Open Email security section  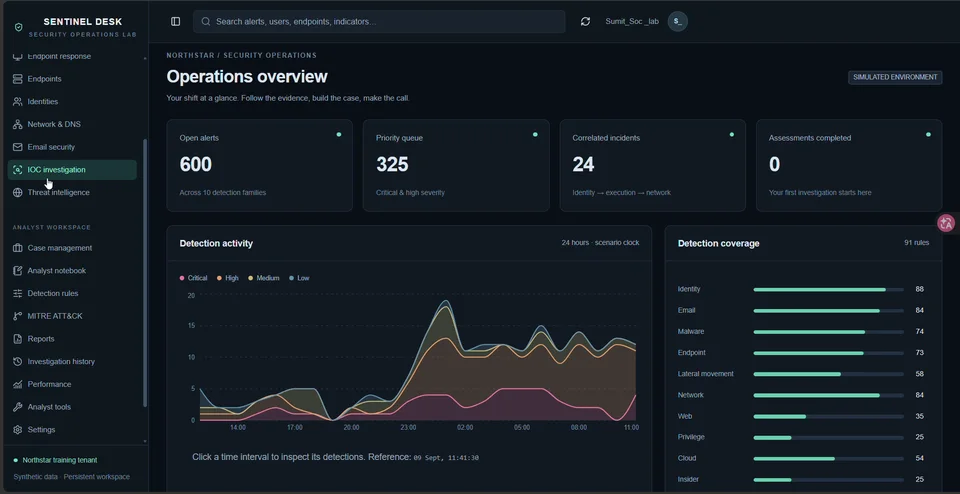click(x=72, y=147)
